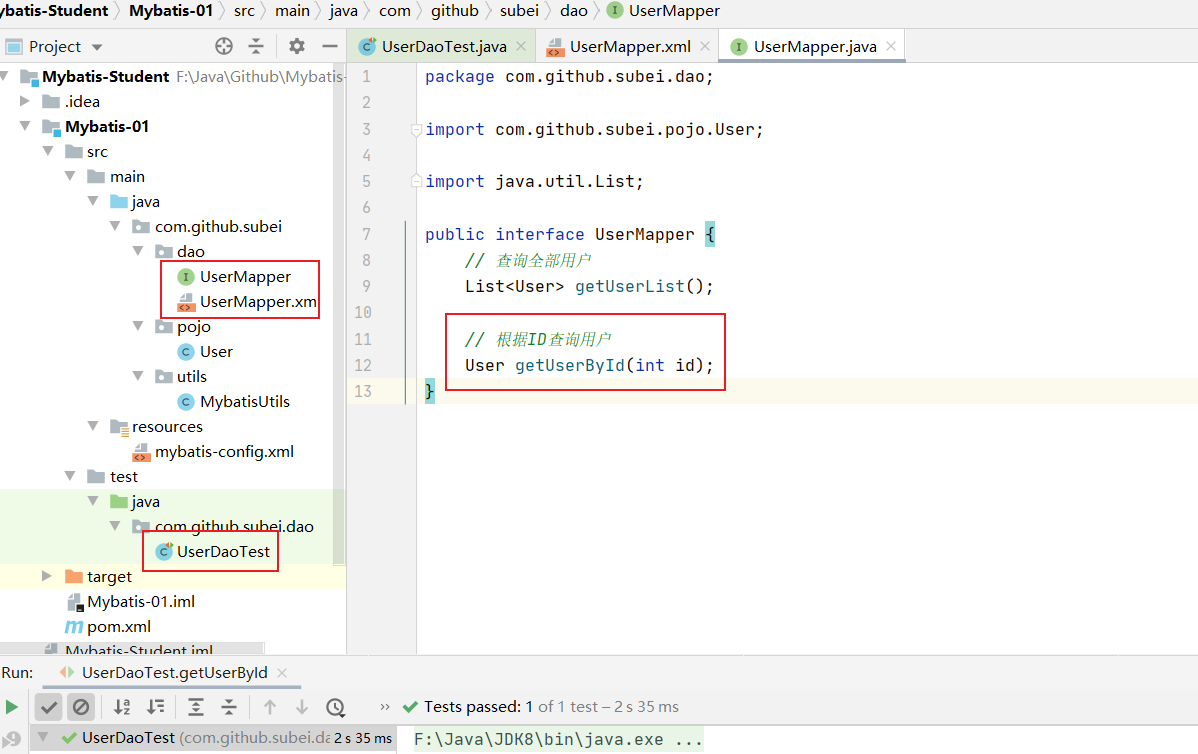The height and width of the screenshot is (754, 1198).
Task: Expand all test results
Action: click(x=196, y=707)
